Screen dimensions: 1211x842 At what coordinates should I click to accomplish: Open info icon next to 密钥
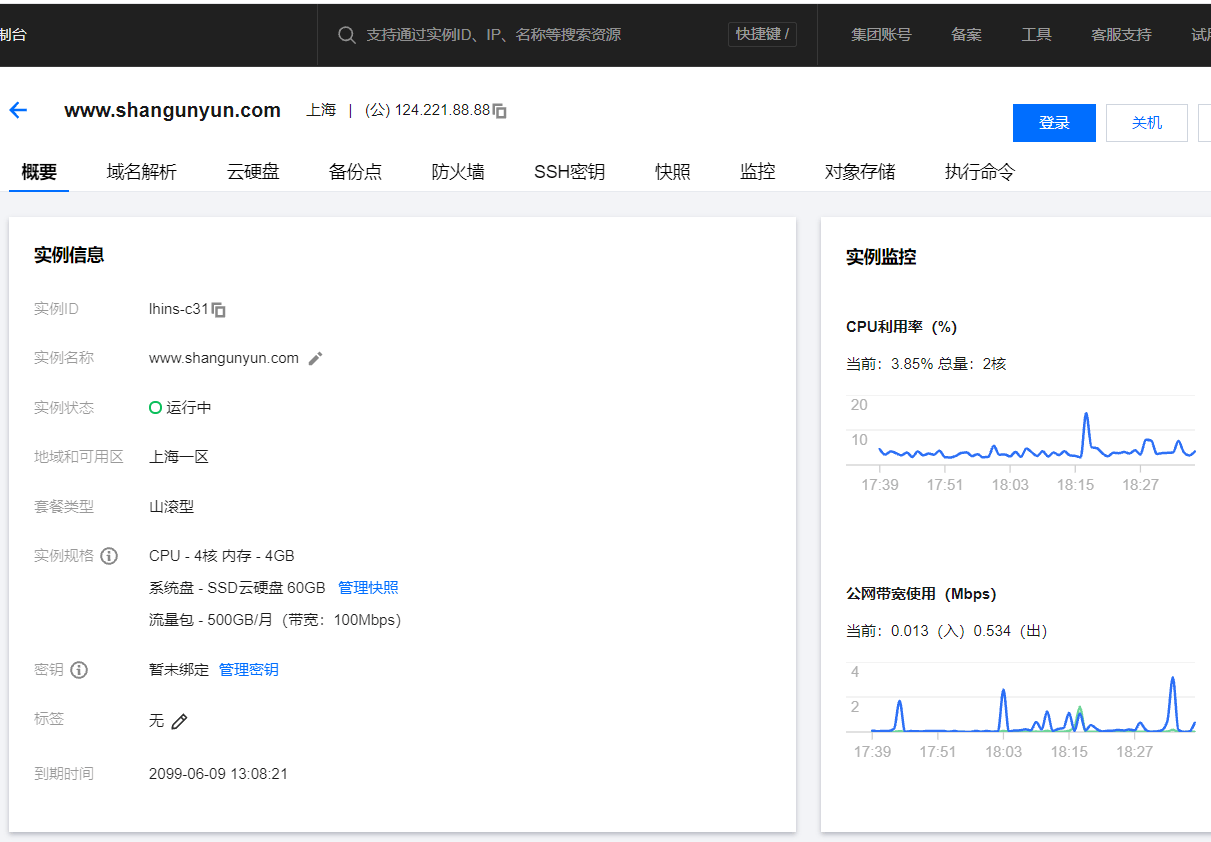79,670
